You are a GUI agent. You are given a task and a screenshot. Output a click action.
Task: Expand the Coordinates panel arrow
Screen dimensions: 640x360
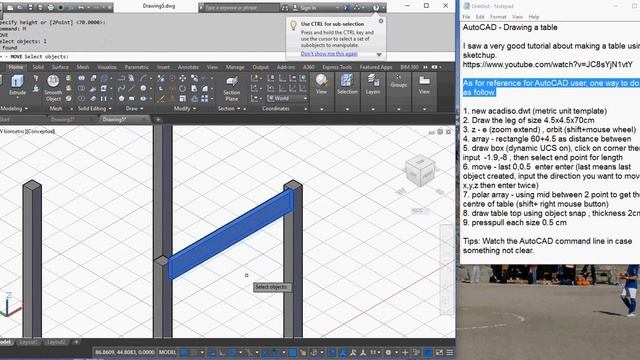point(306,109)
